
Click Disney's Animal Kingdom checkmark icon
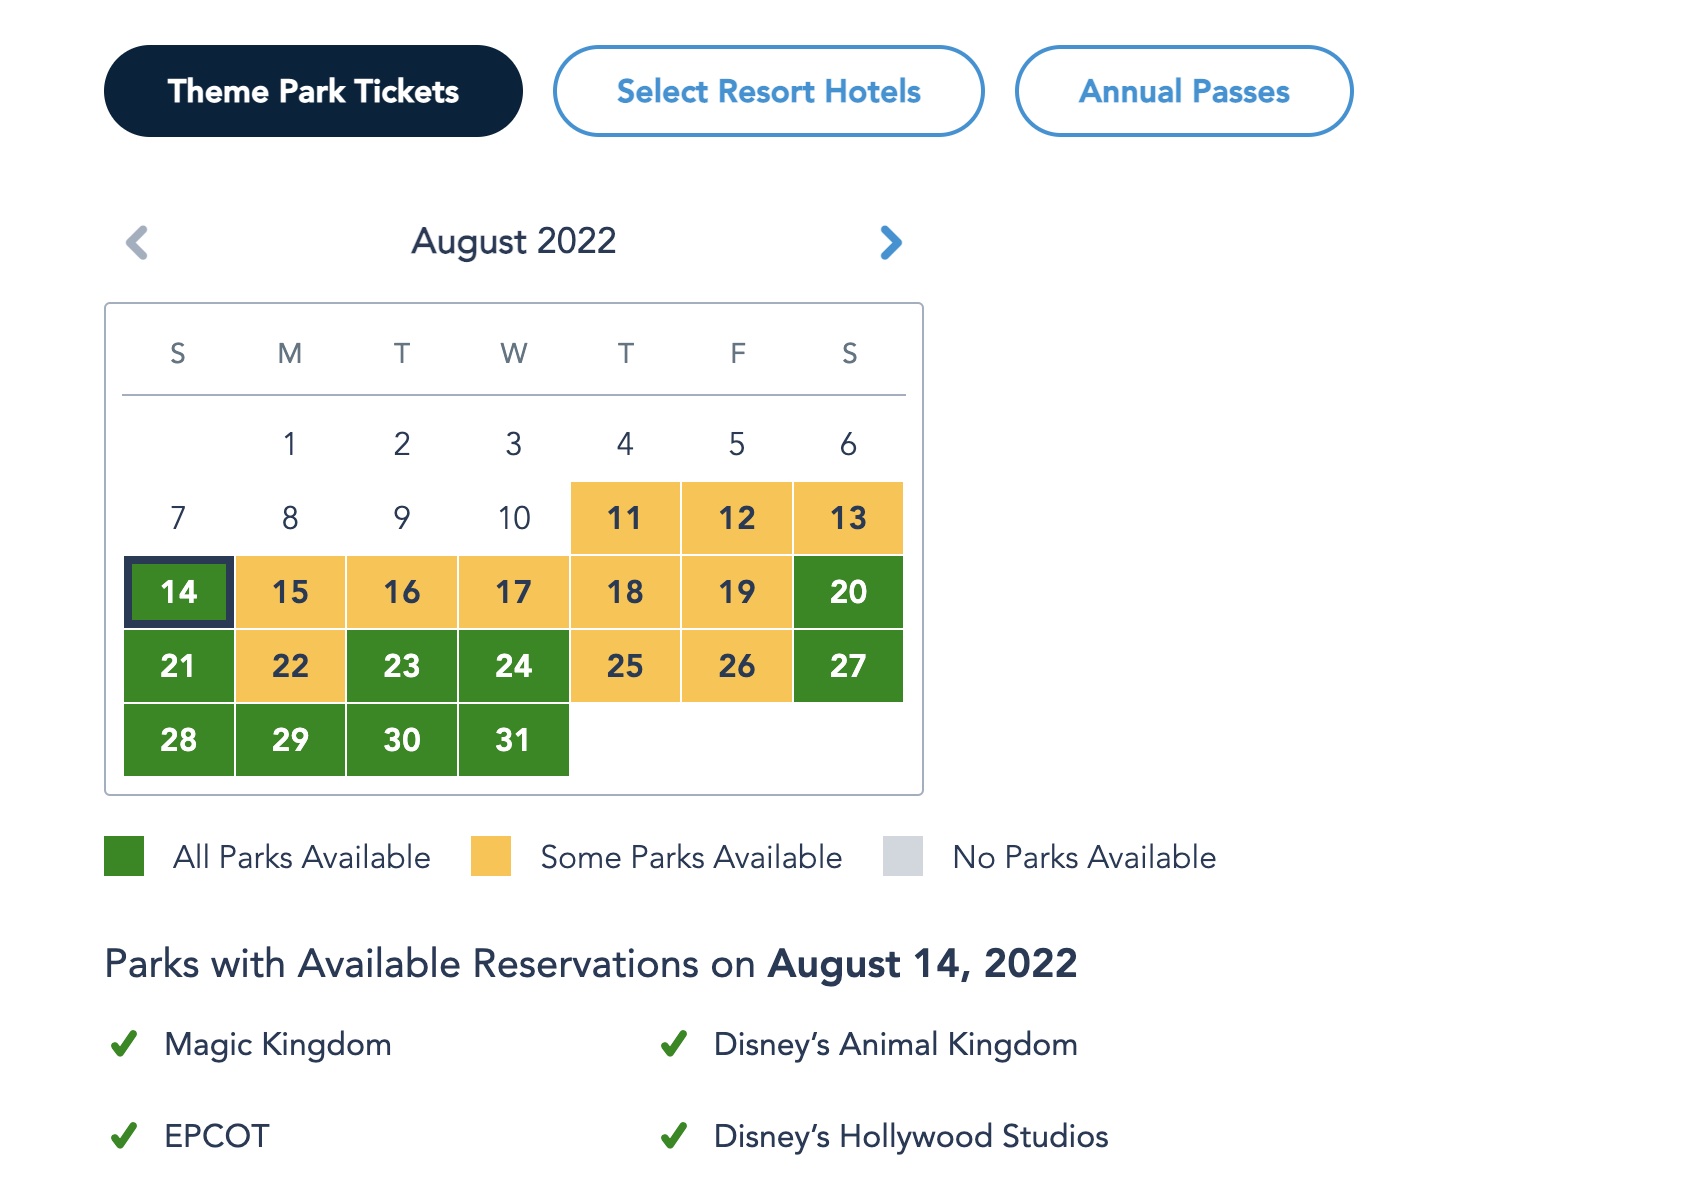(674, 1045)
